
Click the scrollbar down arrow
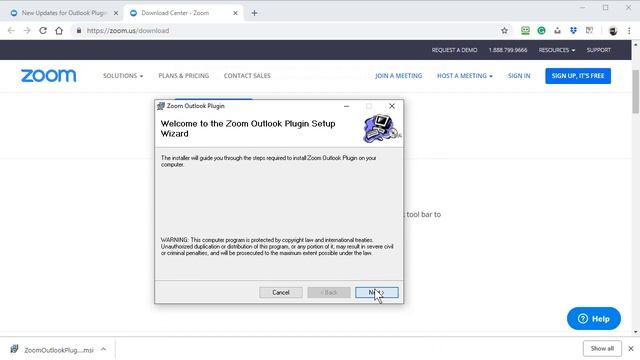(636, 332)
